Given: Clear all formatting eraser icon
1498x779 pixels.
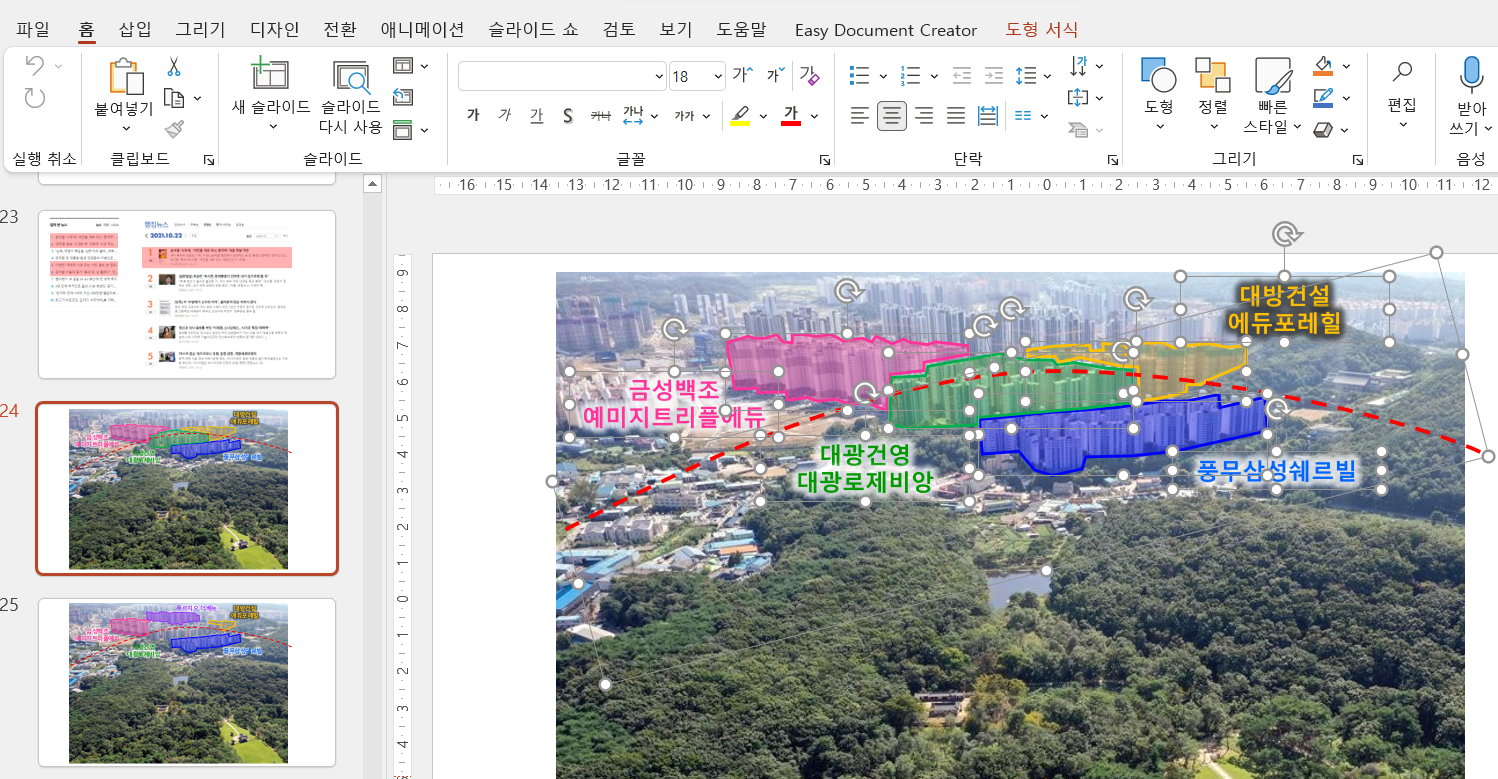Looking at the screenshot, I should (x=810, y=75).
